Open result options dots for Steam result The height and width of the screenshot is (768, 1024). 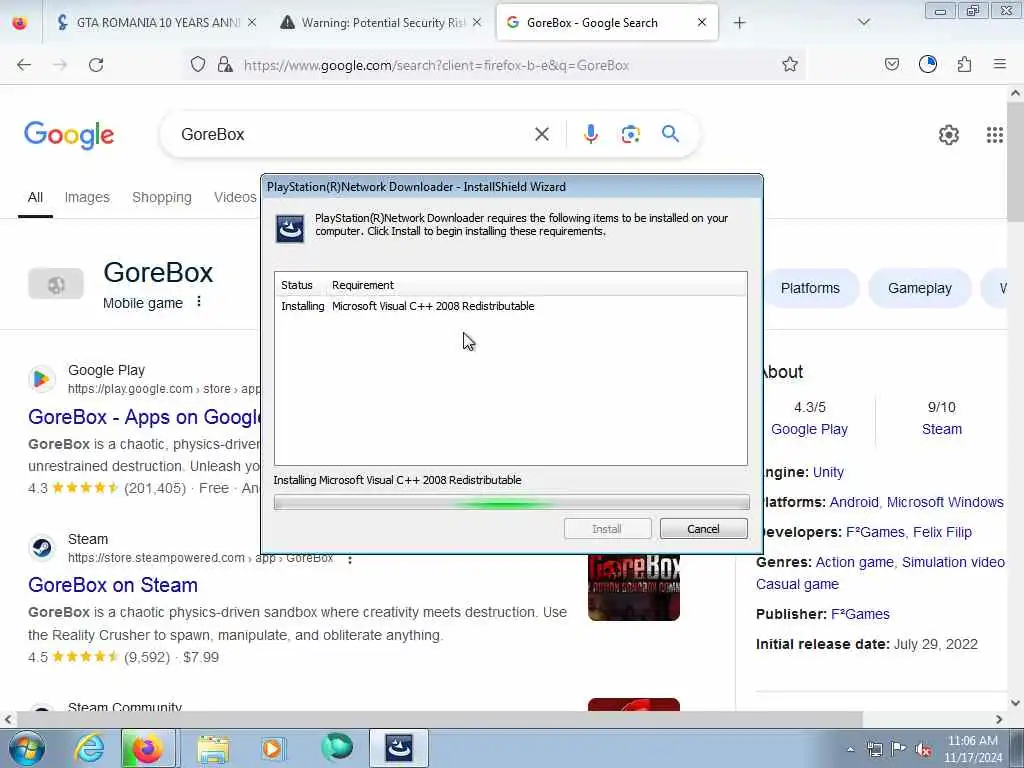(350, 560)
